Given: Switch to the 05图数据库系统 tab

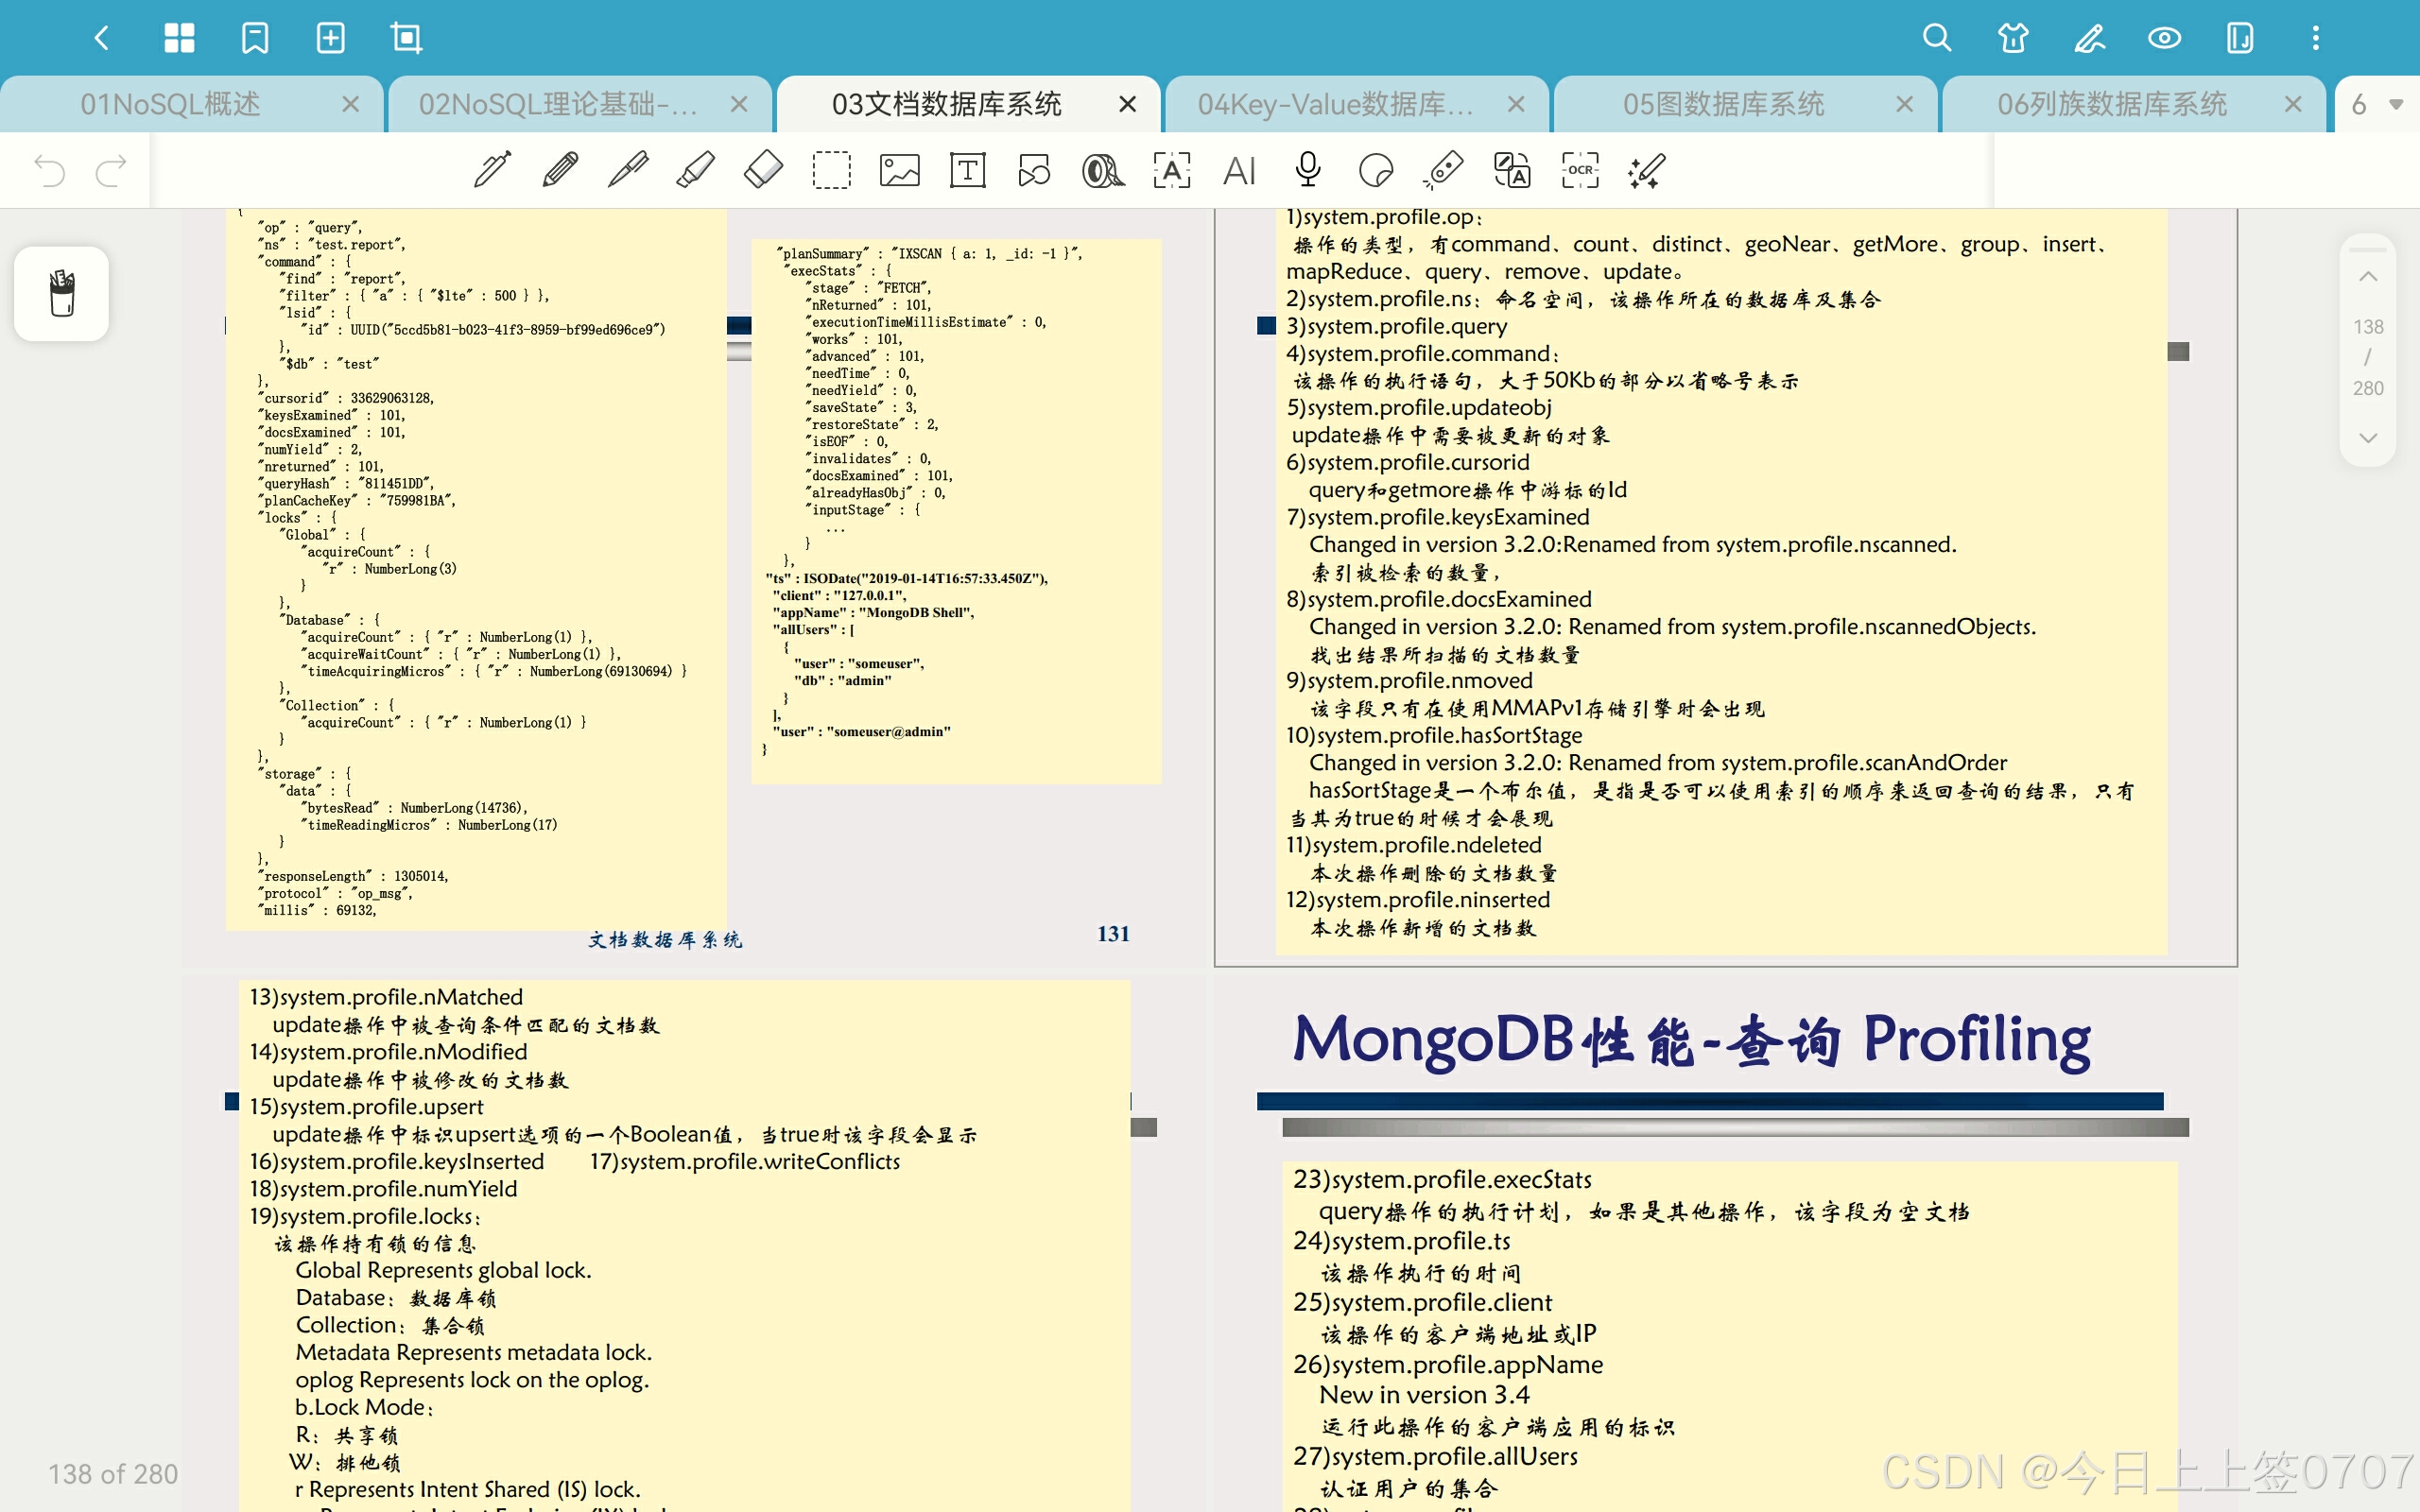Looking at the screenshot, I should tap(1723, 104).
